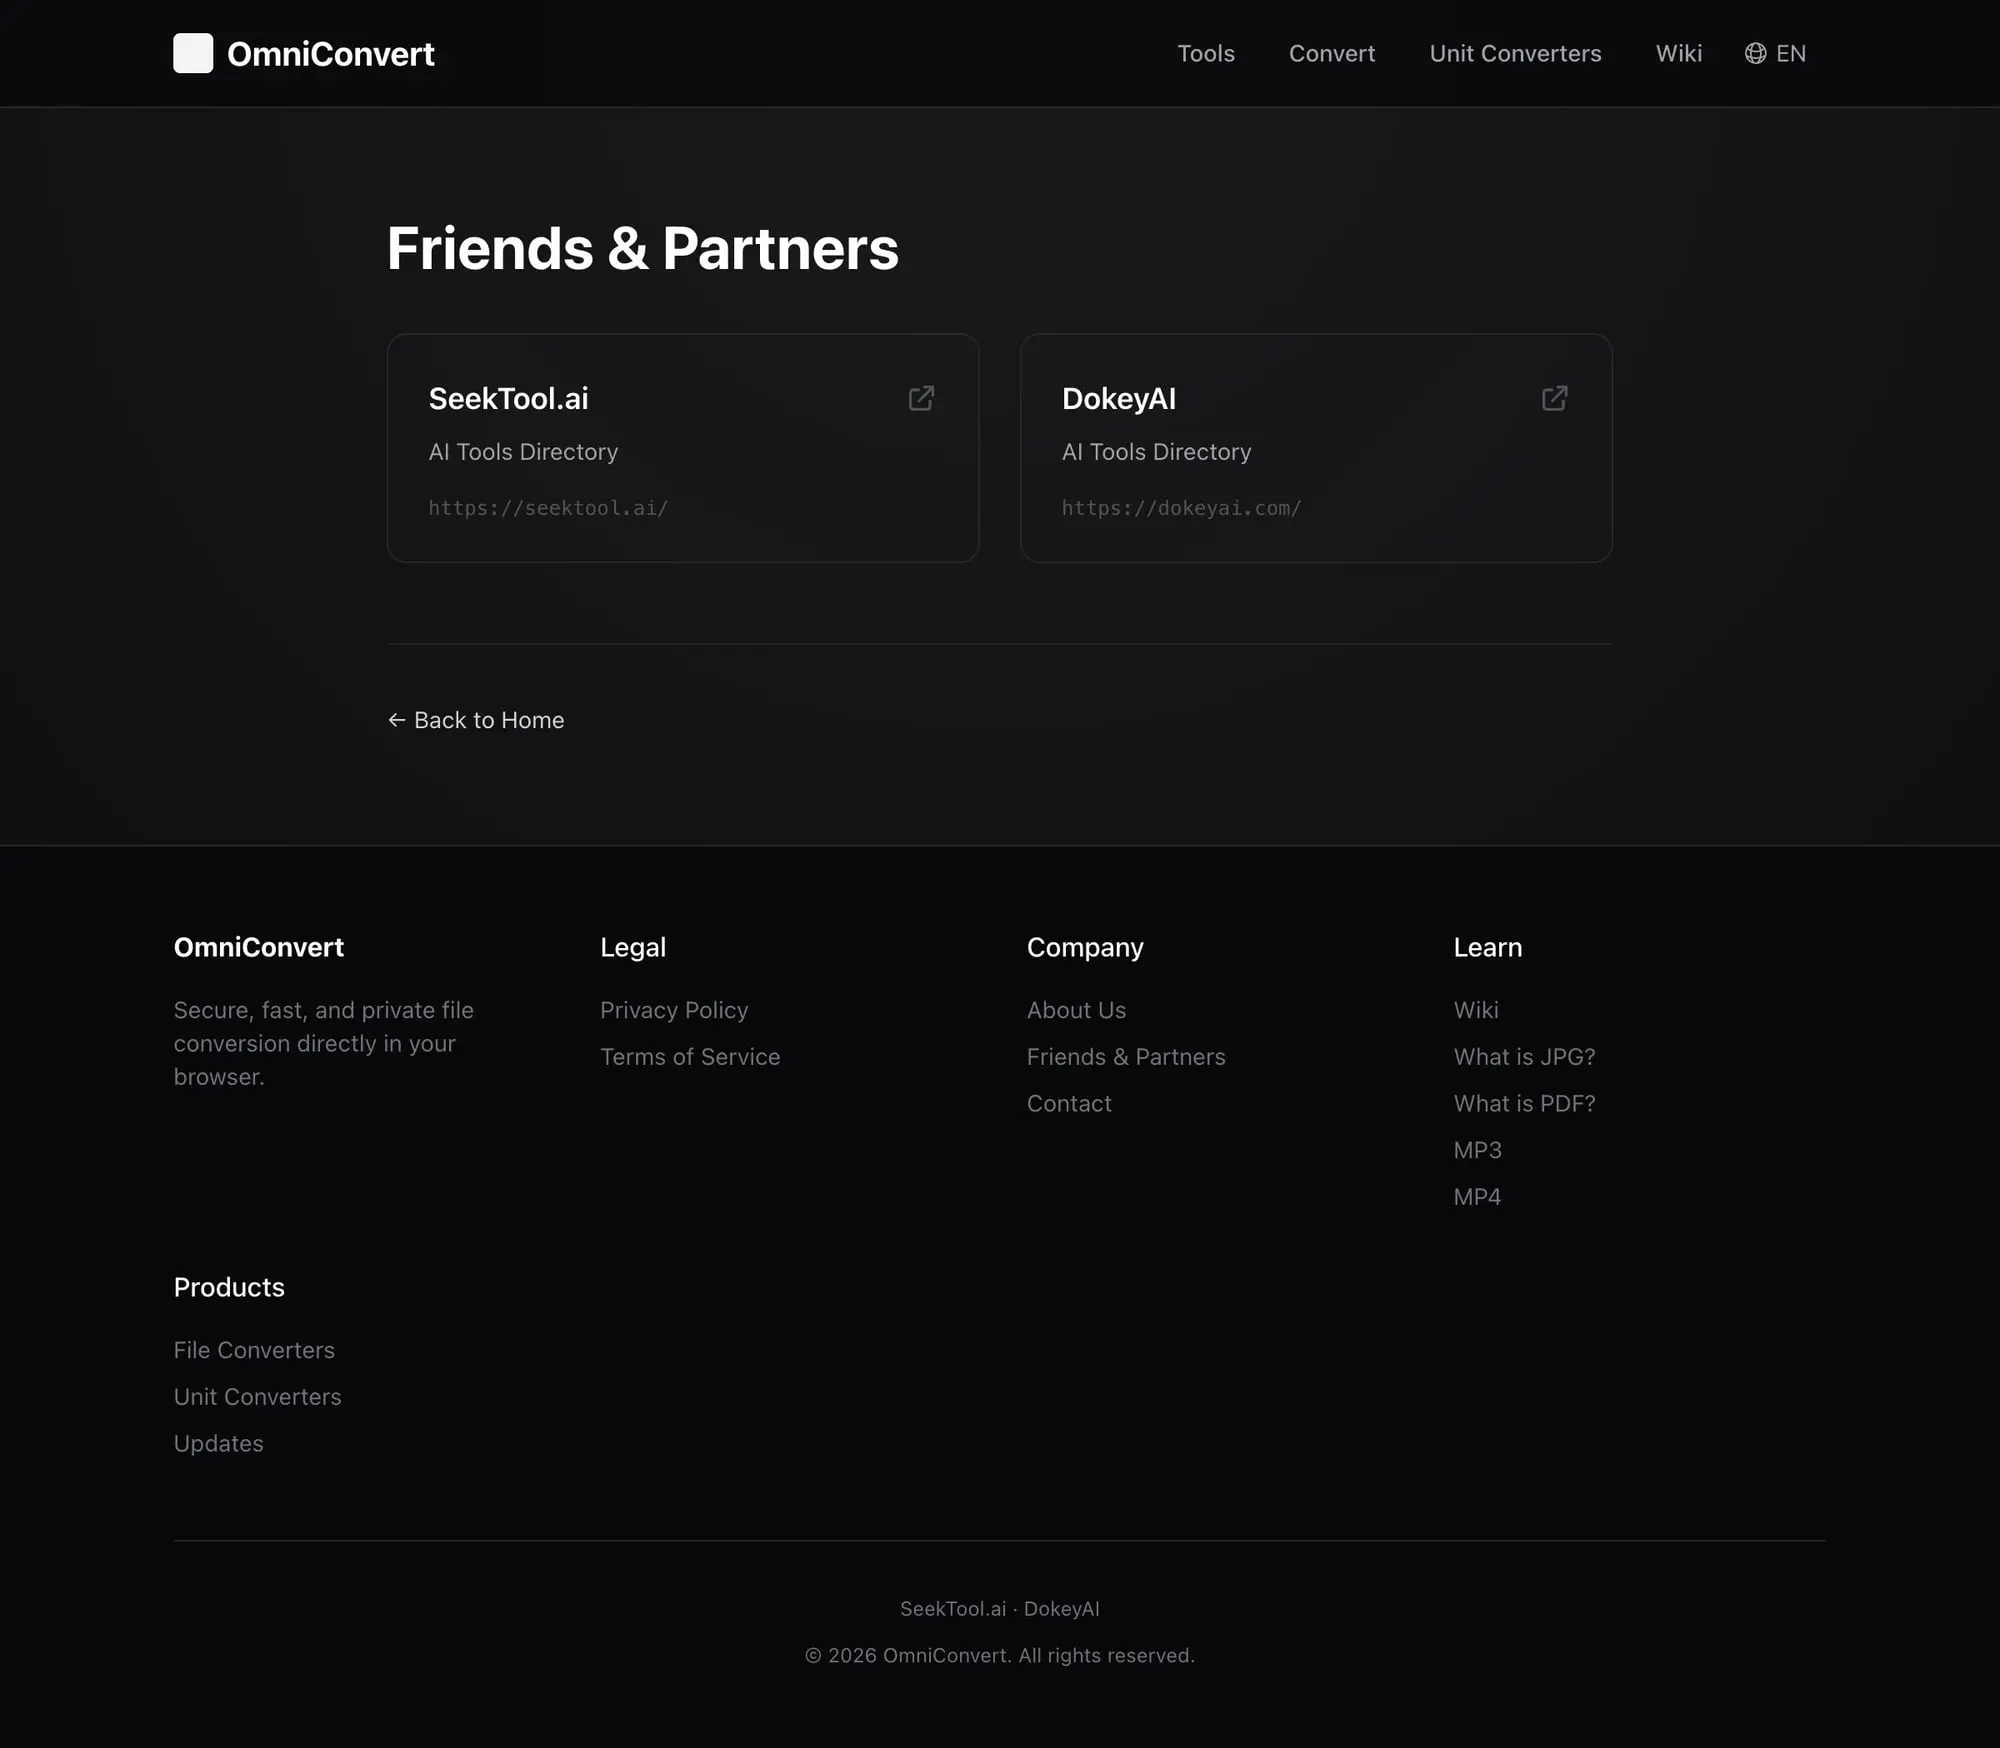
Task: Open the Tools navigation menu
Action: (1205, 53)
